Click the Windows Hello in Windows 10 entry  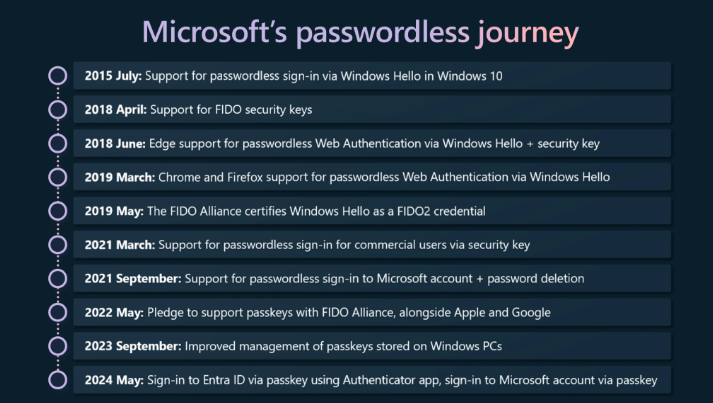click(x=372, y=75)
